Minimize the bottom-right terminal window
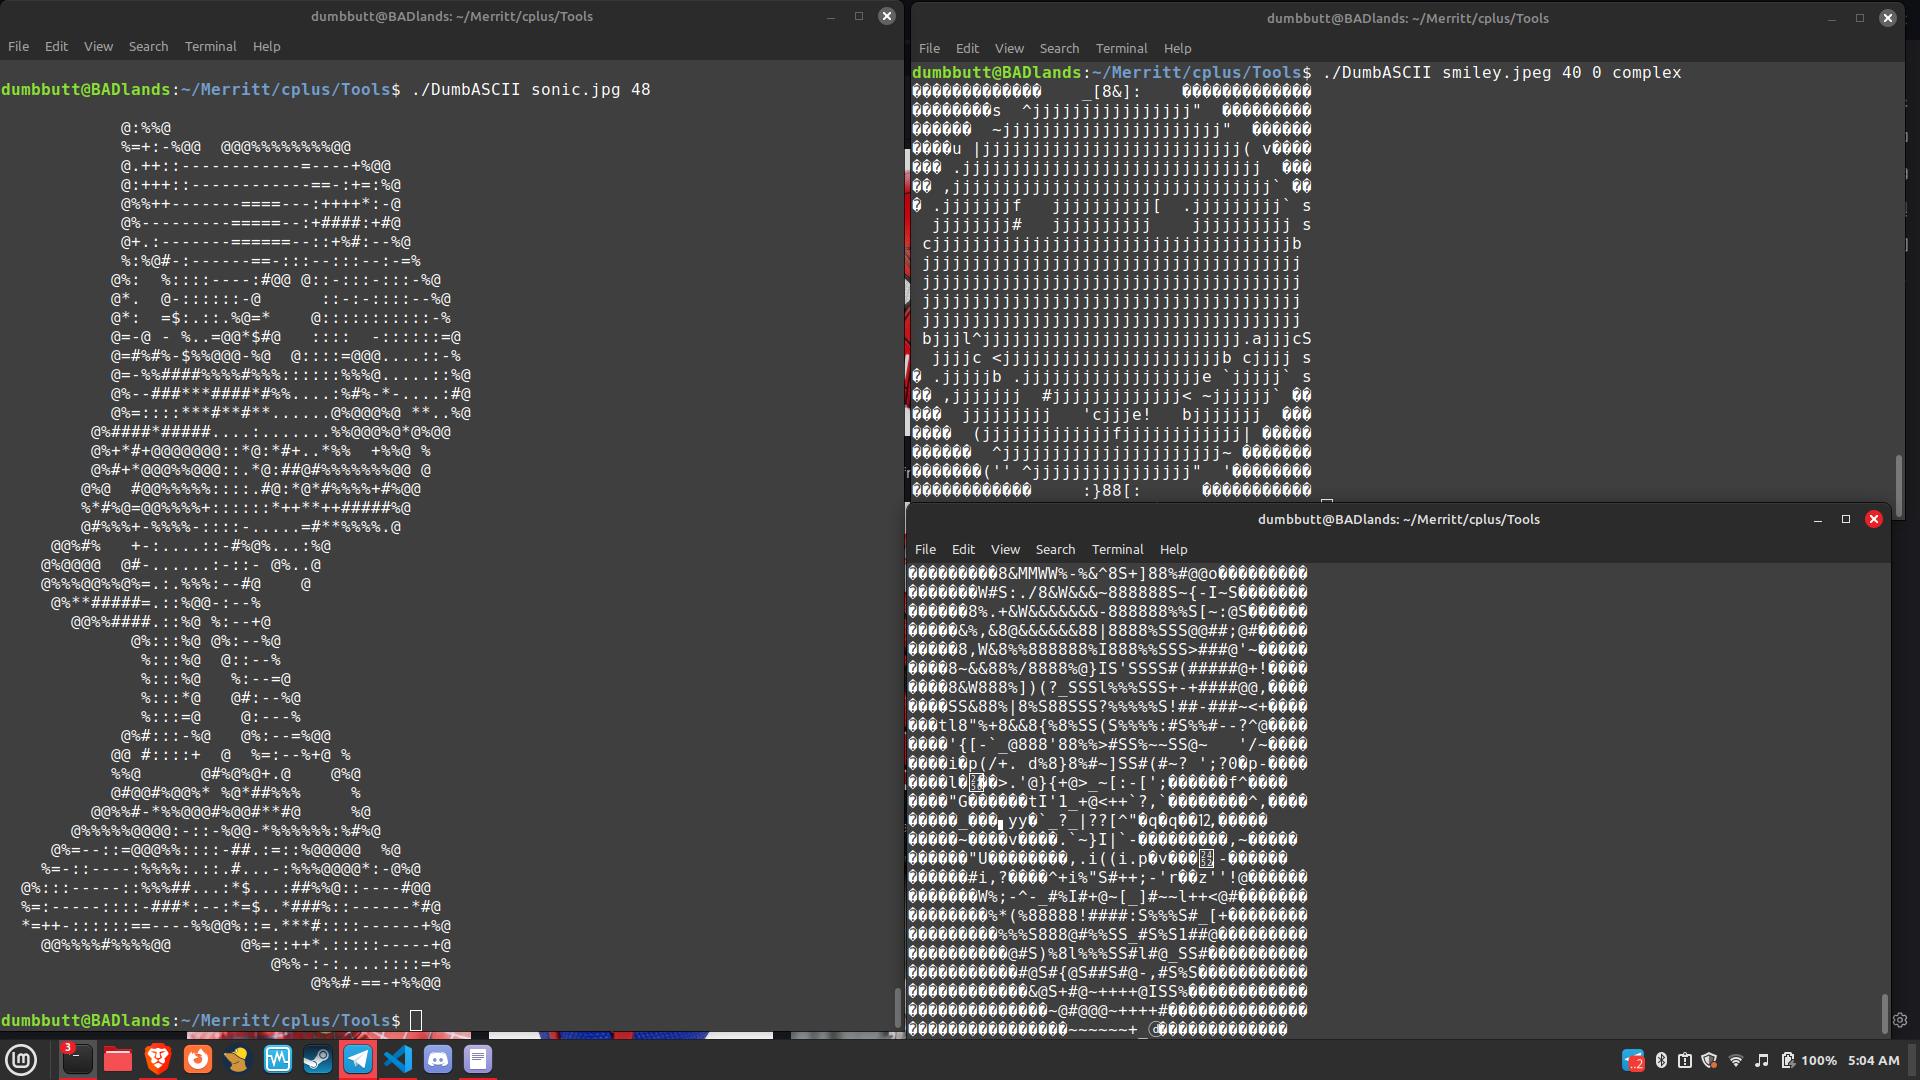The image size is (1920, 1080). click(x=1818, y=519)
